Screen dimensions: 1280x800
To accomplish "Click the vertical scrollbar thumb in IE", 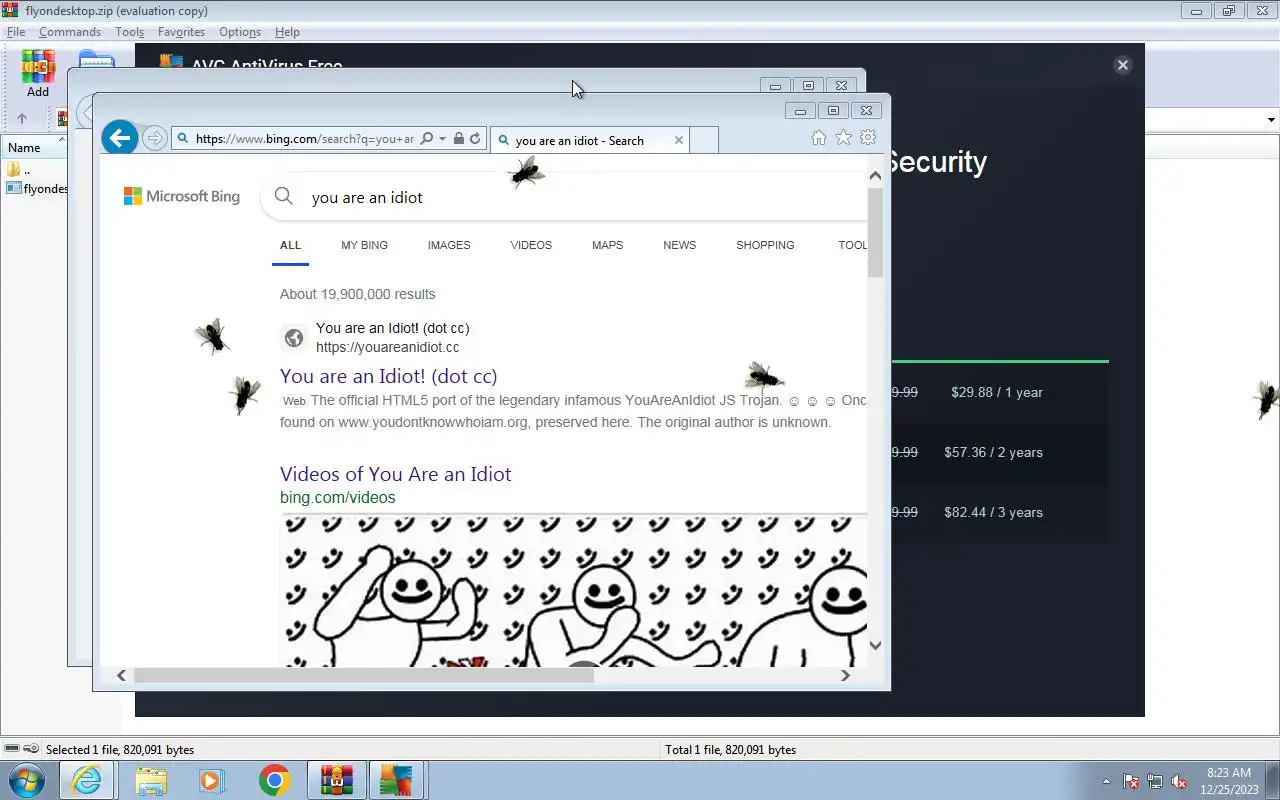I will [x=875, y=232].
